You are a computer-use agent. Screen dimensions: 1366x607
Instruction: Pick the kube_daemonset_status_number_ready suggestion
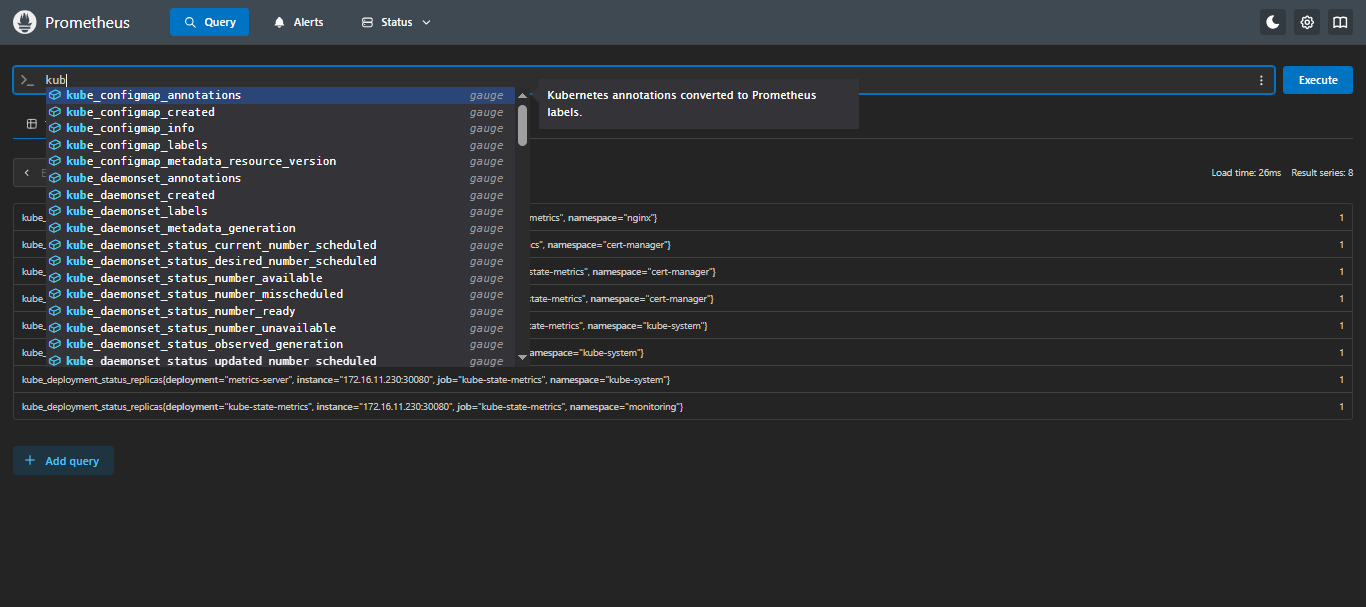[180, 311]
